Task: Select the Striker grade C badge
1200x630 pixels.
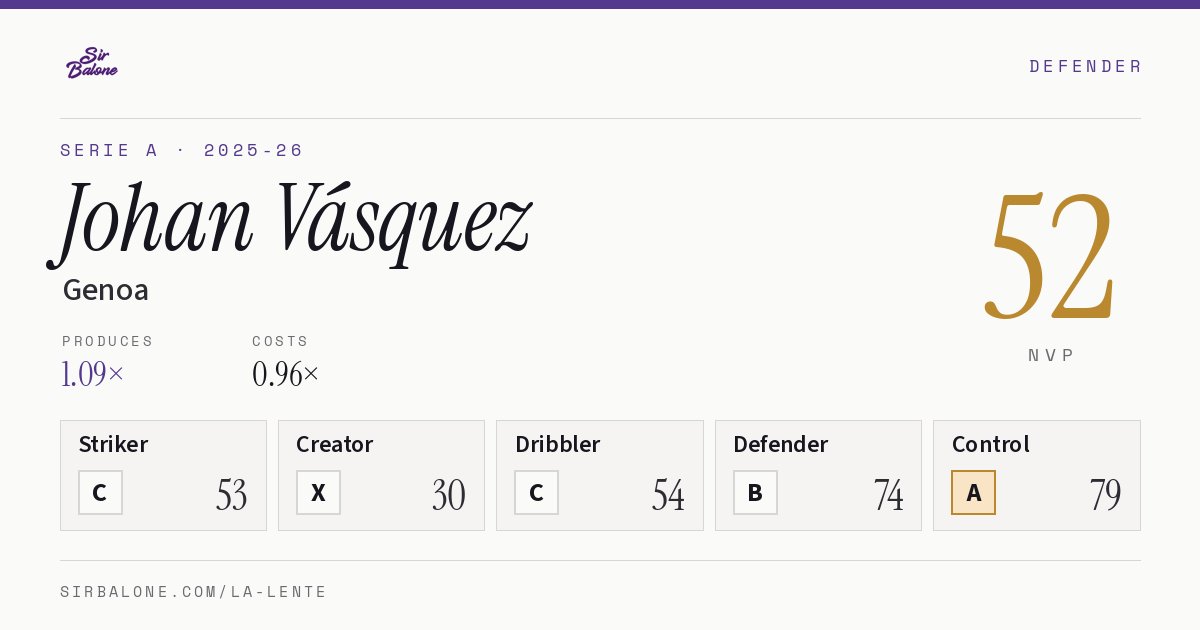Action: point(100,492)
